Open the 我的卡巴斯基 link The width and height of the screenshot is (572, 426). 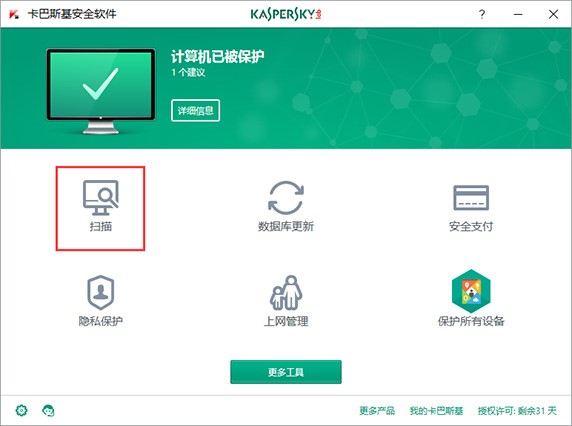pos(436,411)
